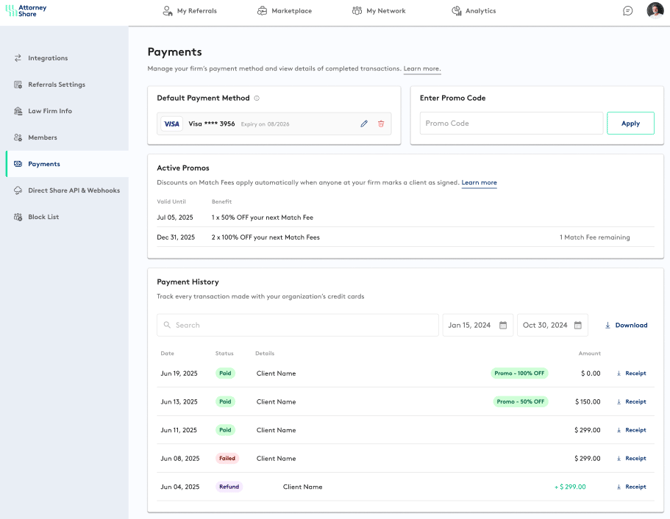Open the start date picker Jan 15, 2024
Viewport: 670px width, 519px height.
478,325
